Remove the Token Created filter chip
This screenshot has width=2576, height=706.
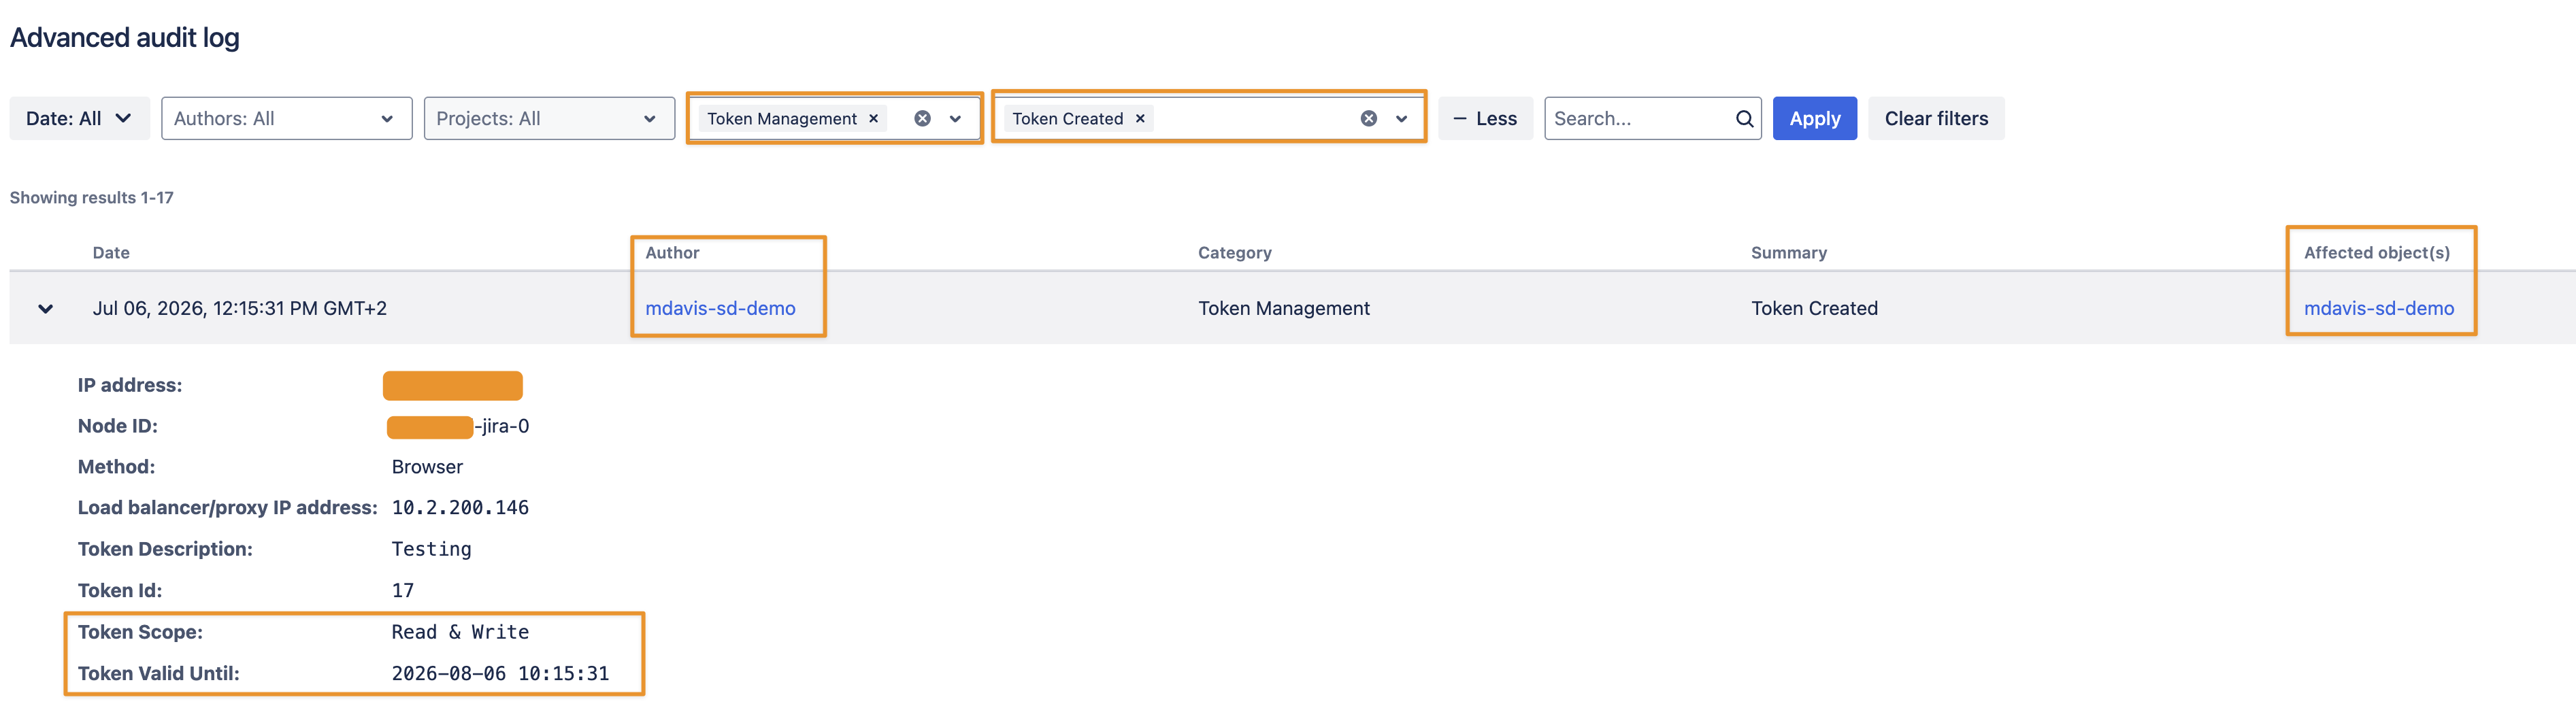point(1140,118)
